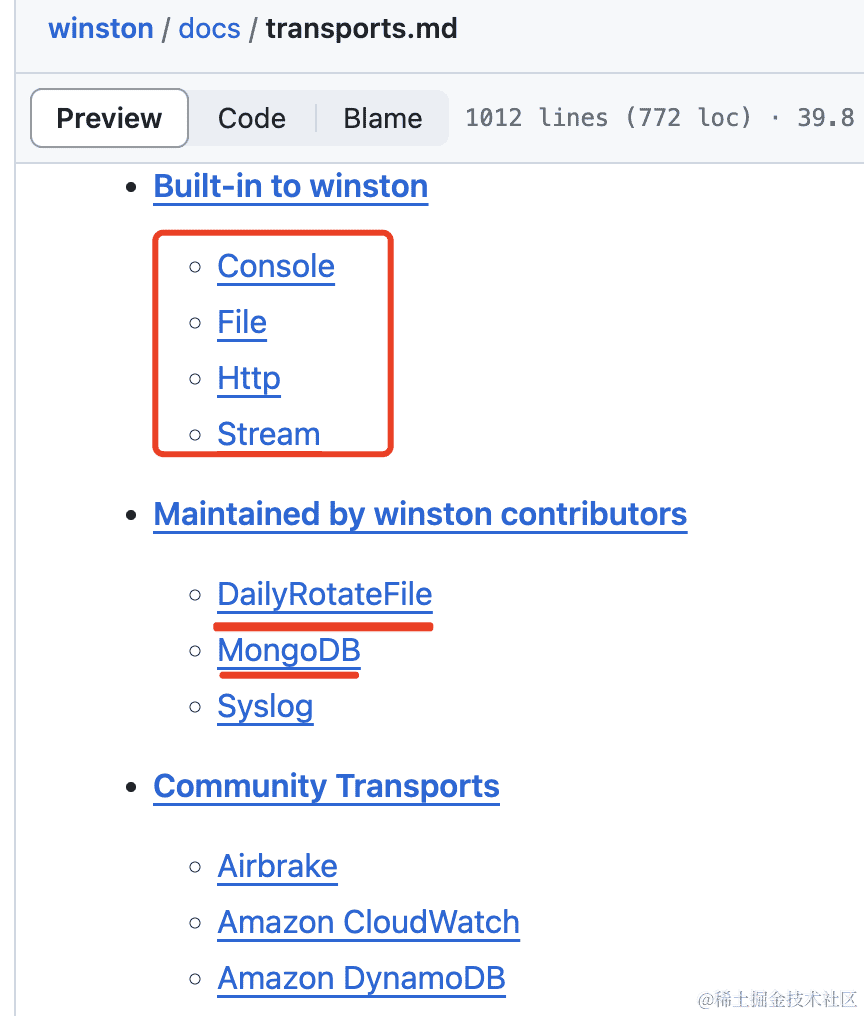Jump to Community Transports section
This screenshot has width=864, height=1016.
326,786
